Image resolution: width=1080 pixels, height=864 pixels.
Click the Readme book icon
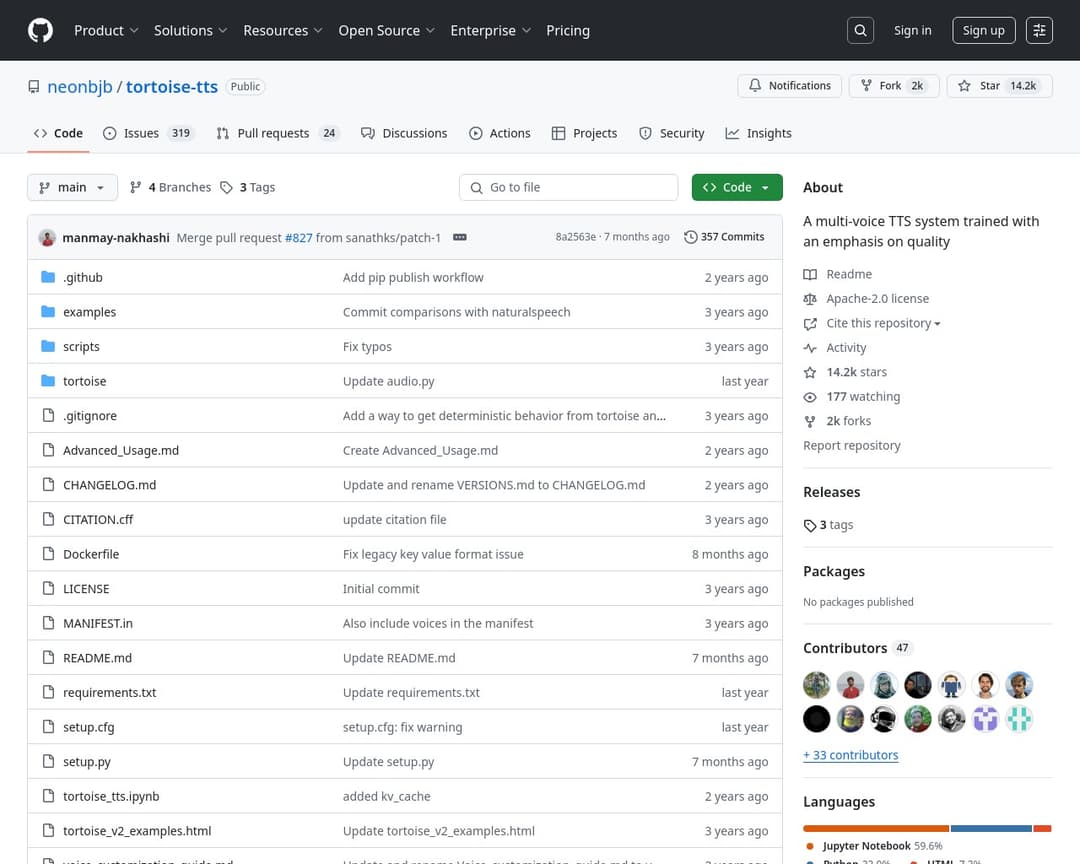point(810,274)
